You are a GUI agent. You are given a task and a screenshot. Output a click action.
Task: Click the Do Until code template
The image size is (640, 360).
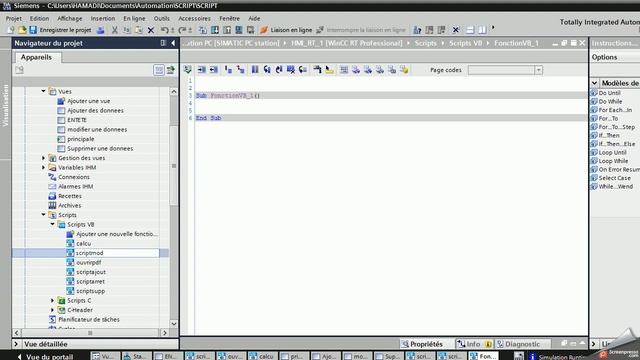point(609,93)
